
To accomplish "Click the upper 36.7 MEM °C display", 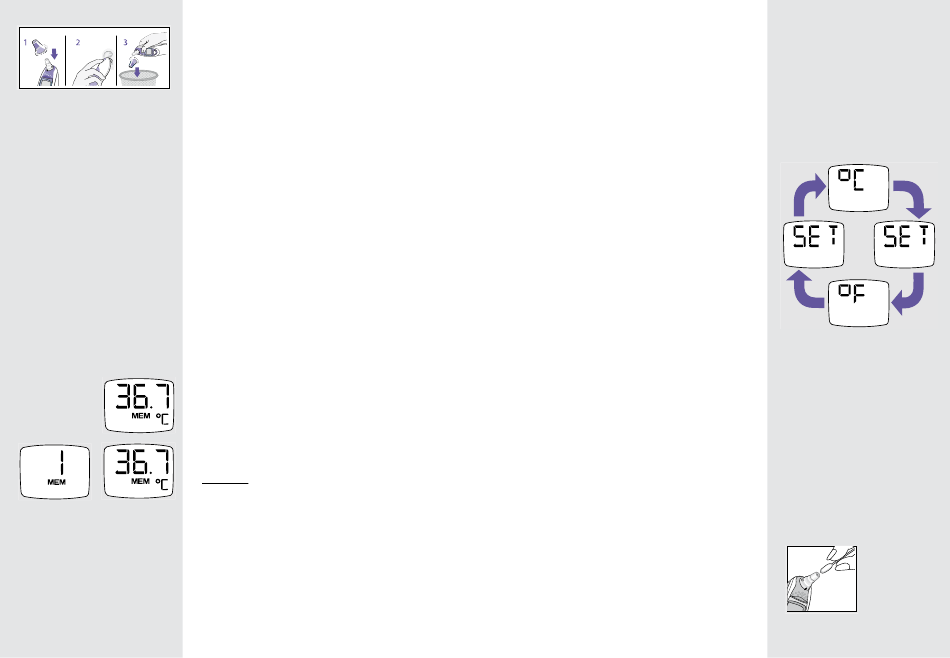I will [x=139, y=405].
